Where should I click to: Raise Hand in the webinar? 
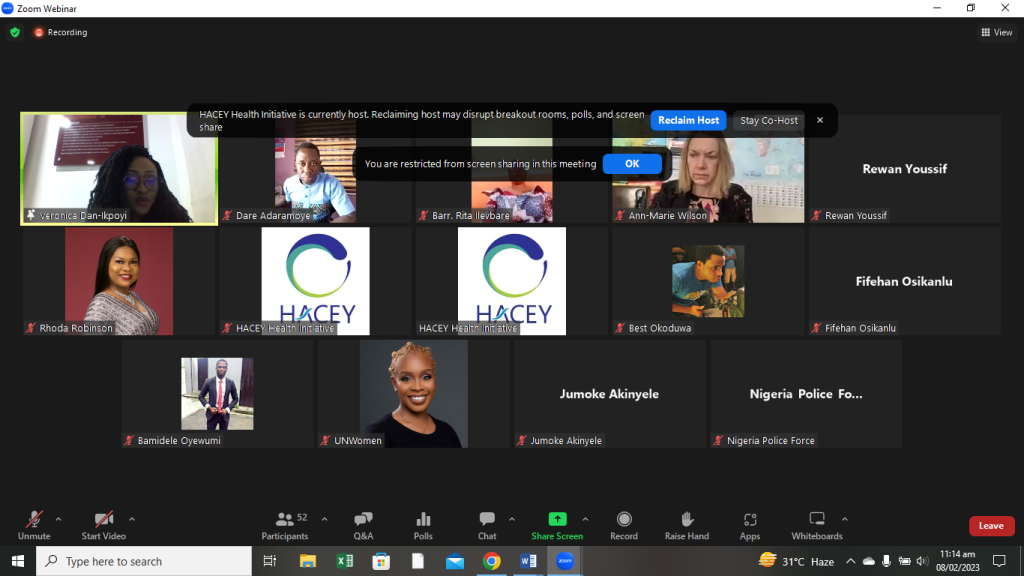686,526
